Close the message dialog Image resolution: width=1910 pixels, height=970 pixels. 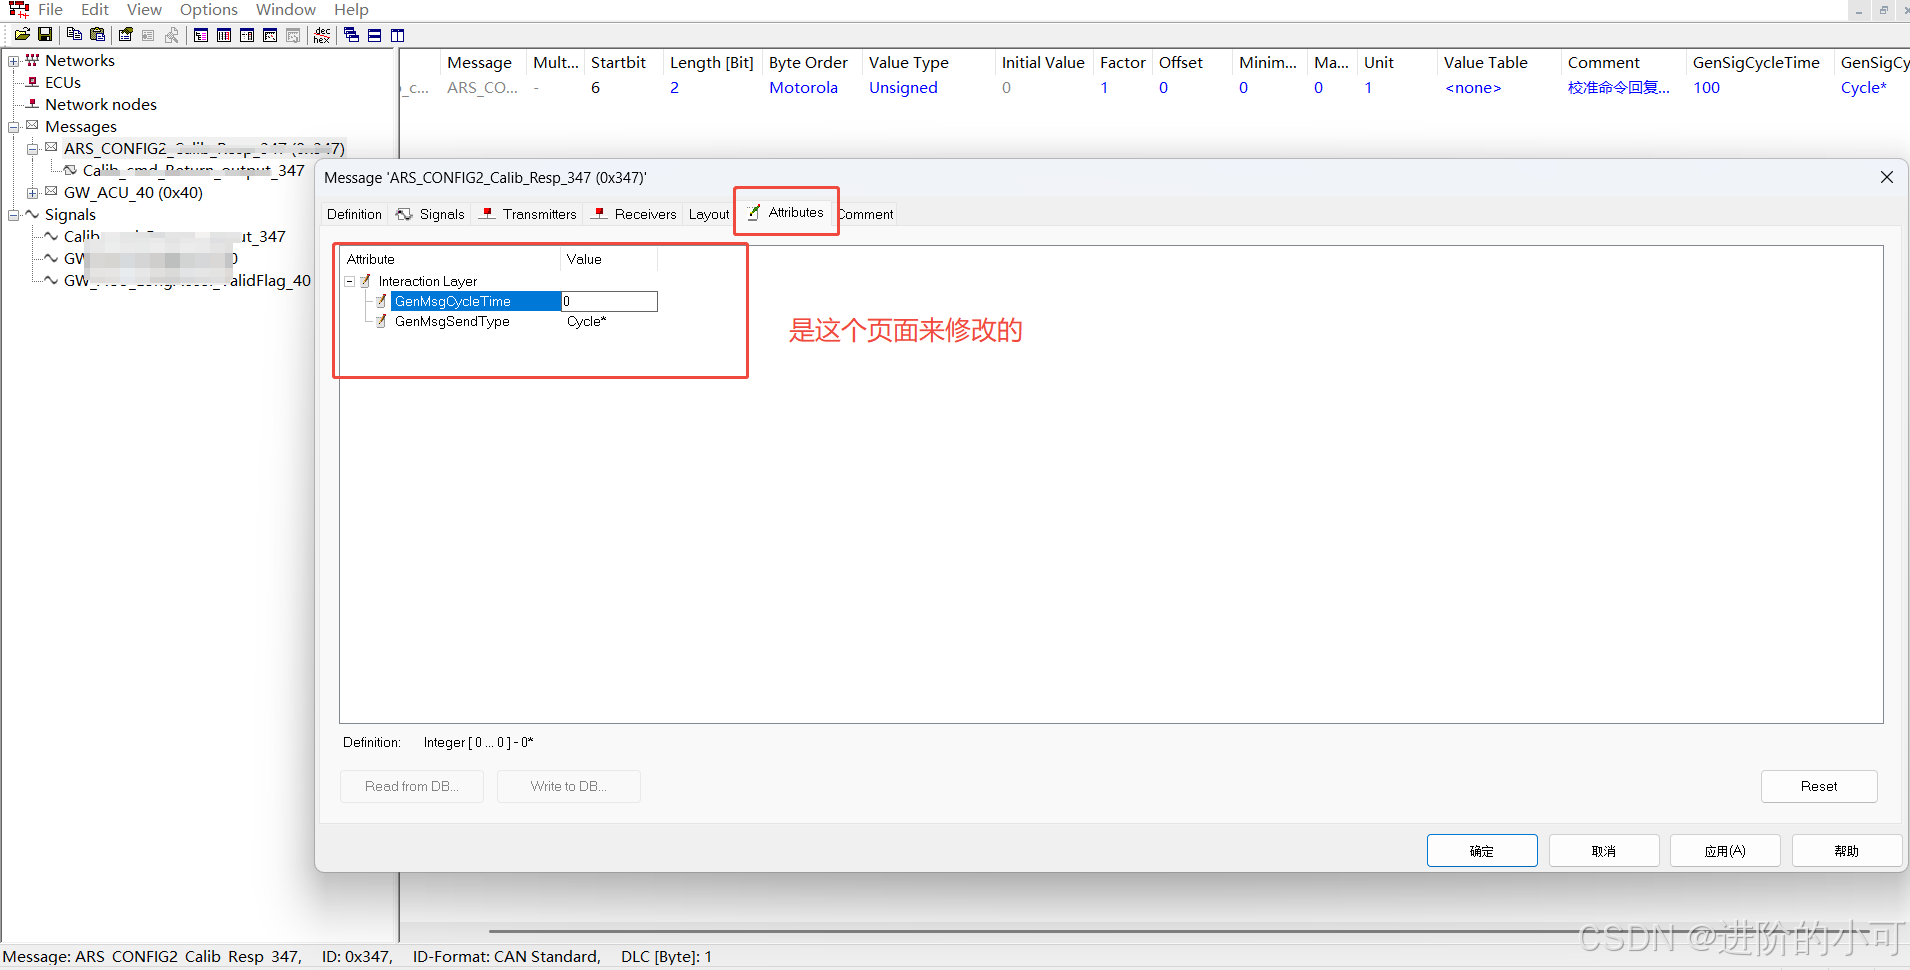point(1887,177)
